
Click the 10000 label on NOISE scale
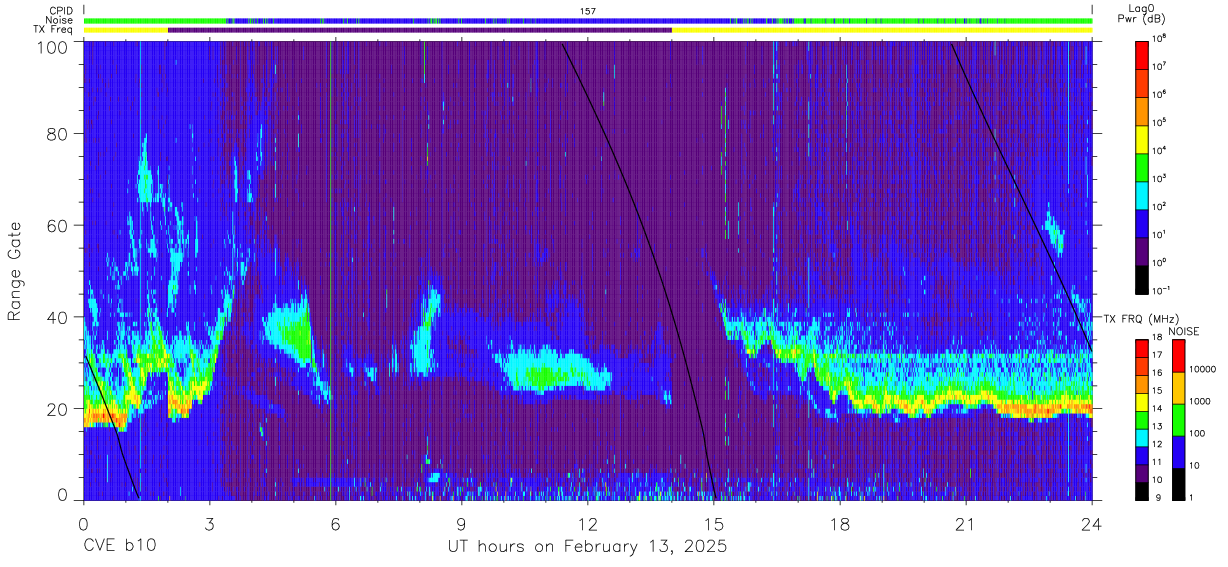(x=1202, y=370)
